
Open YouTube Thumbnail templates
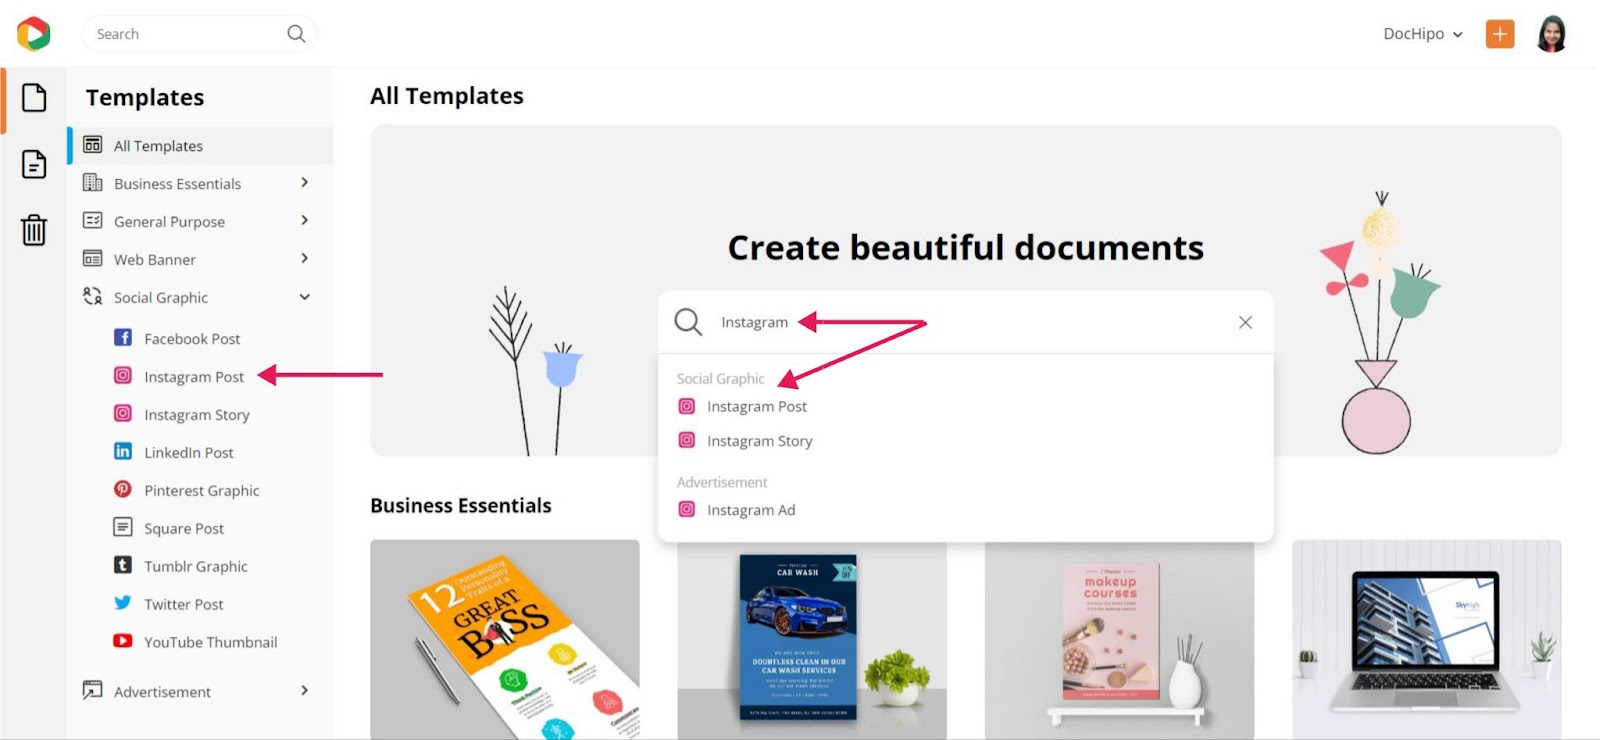(211, 643)
